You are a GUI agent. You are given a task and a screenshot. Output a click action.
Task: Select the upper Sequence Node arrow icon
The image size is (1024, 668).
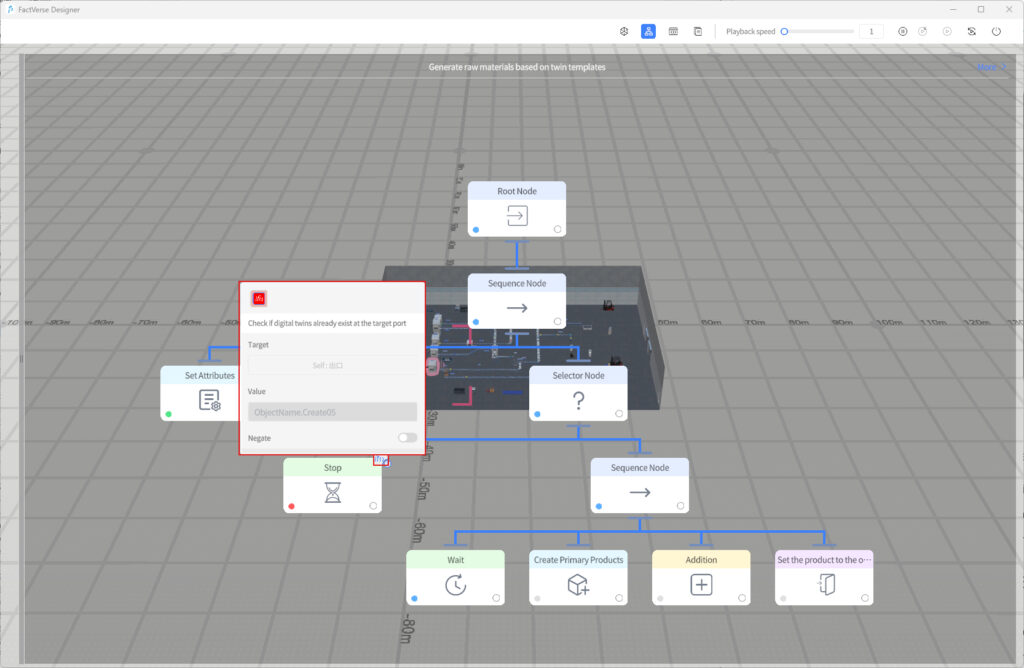point(517,308)
